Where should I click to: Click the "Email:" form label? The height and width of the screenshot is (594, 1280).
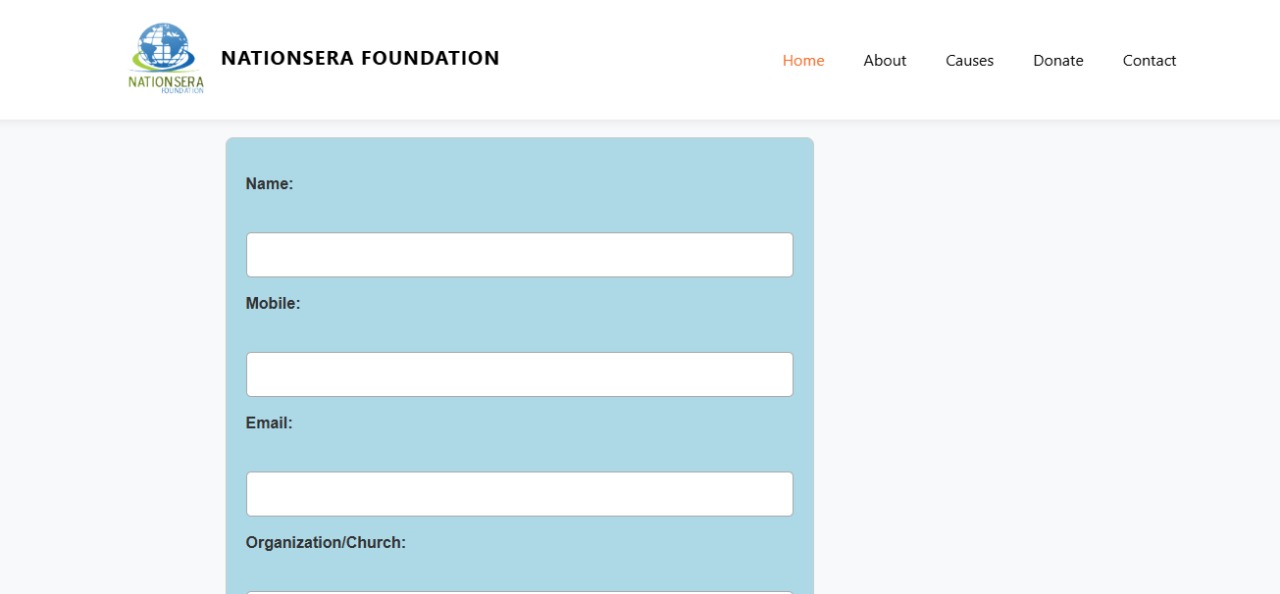[269, 423]
